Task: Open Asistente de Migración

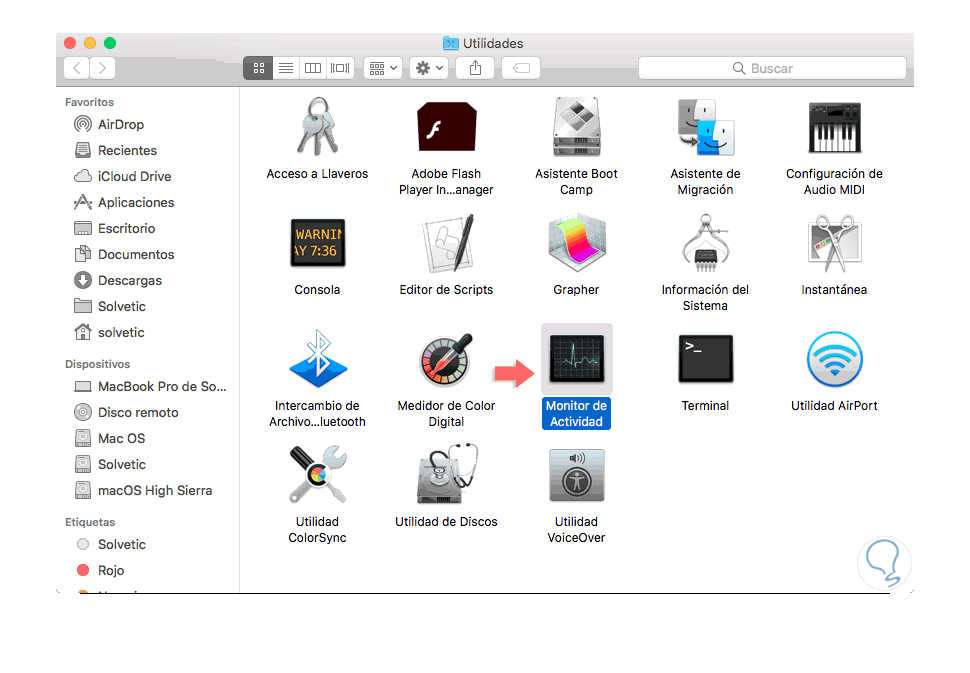Action: (705, 127)
